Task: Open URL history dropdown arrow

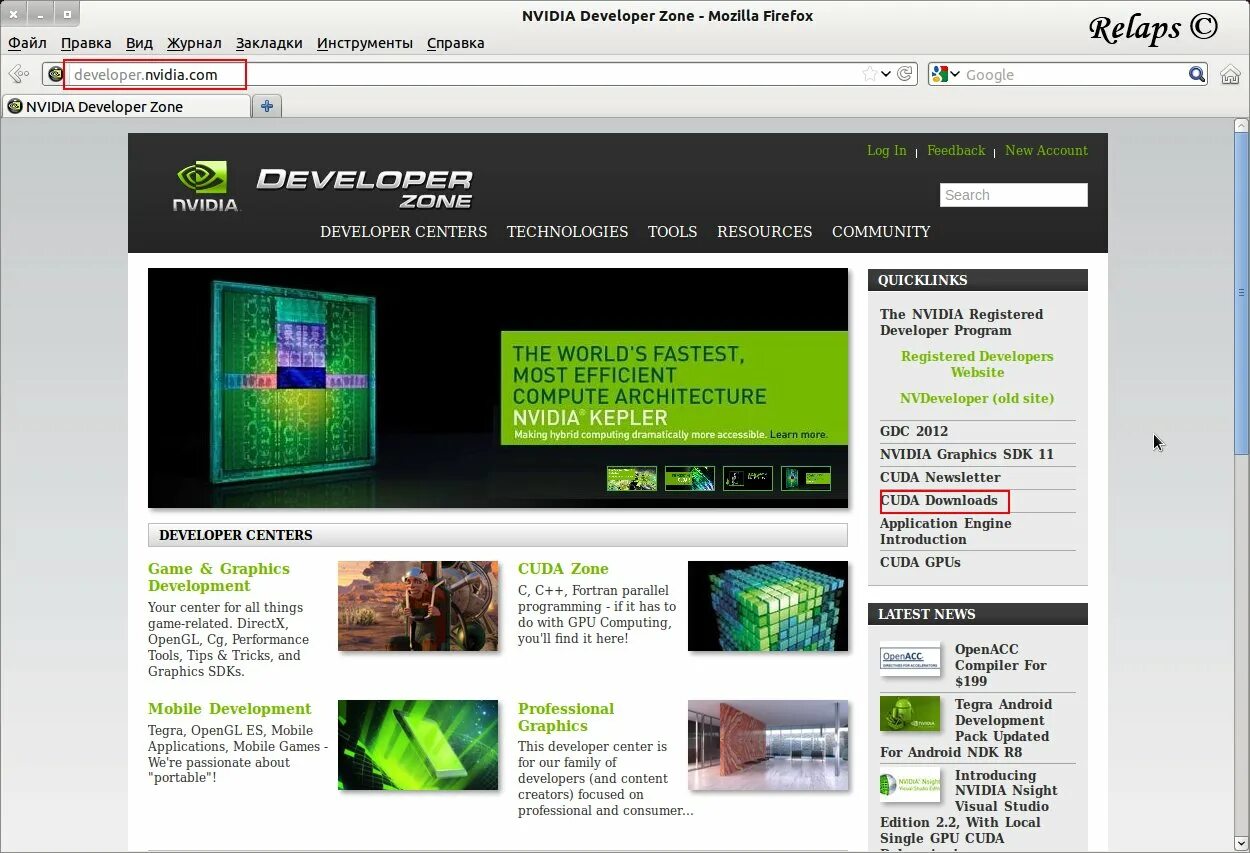Action: pyautogui.click(x=886, y=74)
